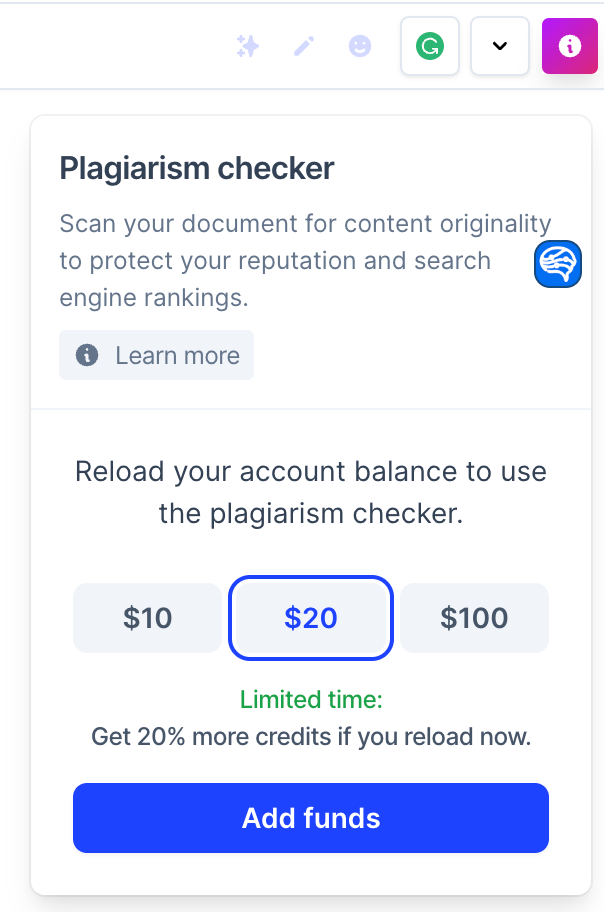
Task: Click the info icon beside Learn more
Action: [x=88, y=355]
